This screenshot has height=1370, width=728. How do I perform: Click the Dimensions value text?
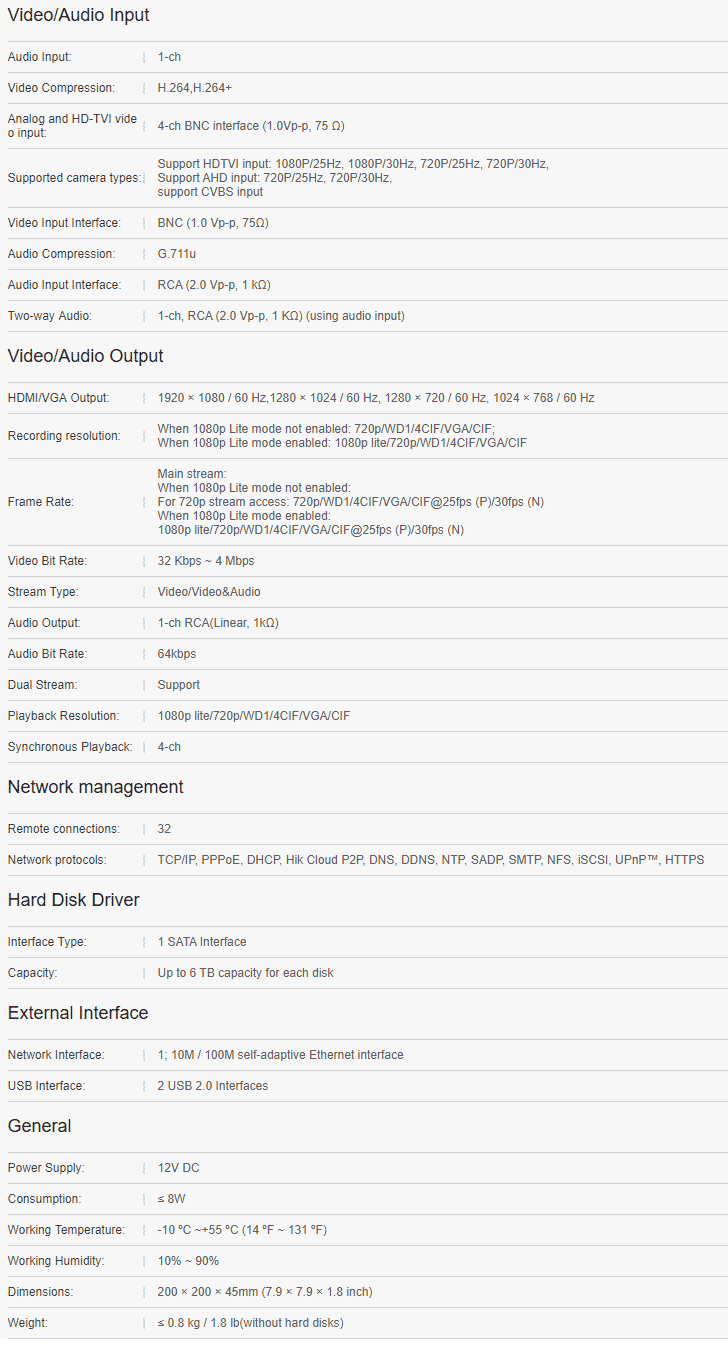pos(265,1292)
